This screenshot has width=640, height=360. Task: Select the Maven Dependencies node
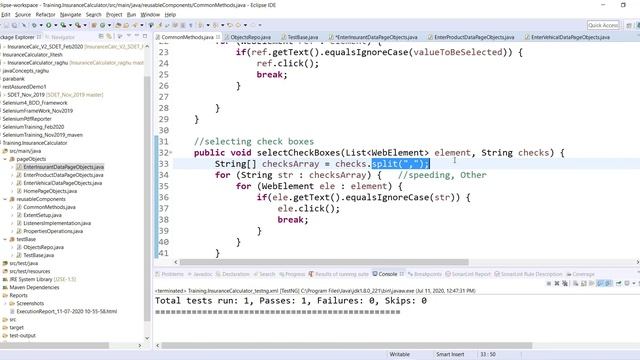tap(34, 287)
